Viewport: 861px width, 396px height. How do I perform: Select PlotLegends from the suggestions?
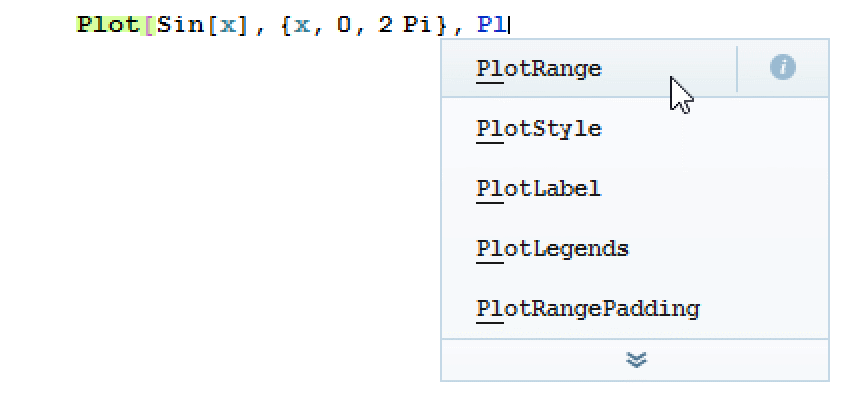[x=635, y=248]
